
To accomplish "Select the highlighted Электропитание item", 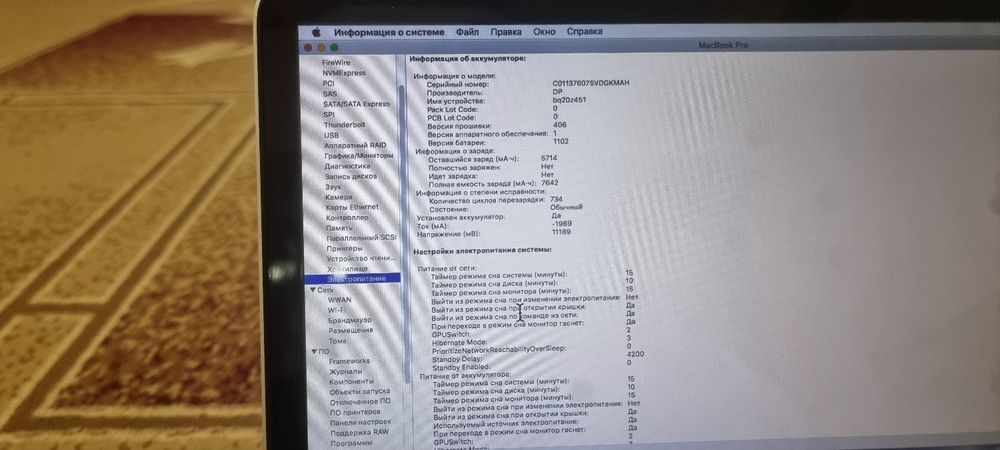I will click(x=353, y=279).
